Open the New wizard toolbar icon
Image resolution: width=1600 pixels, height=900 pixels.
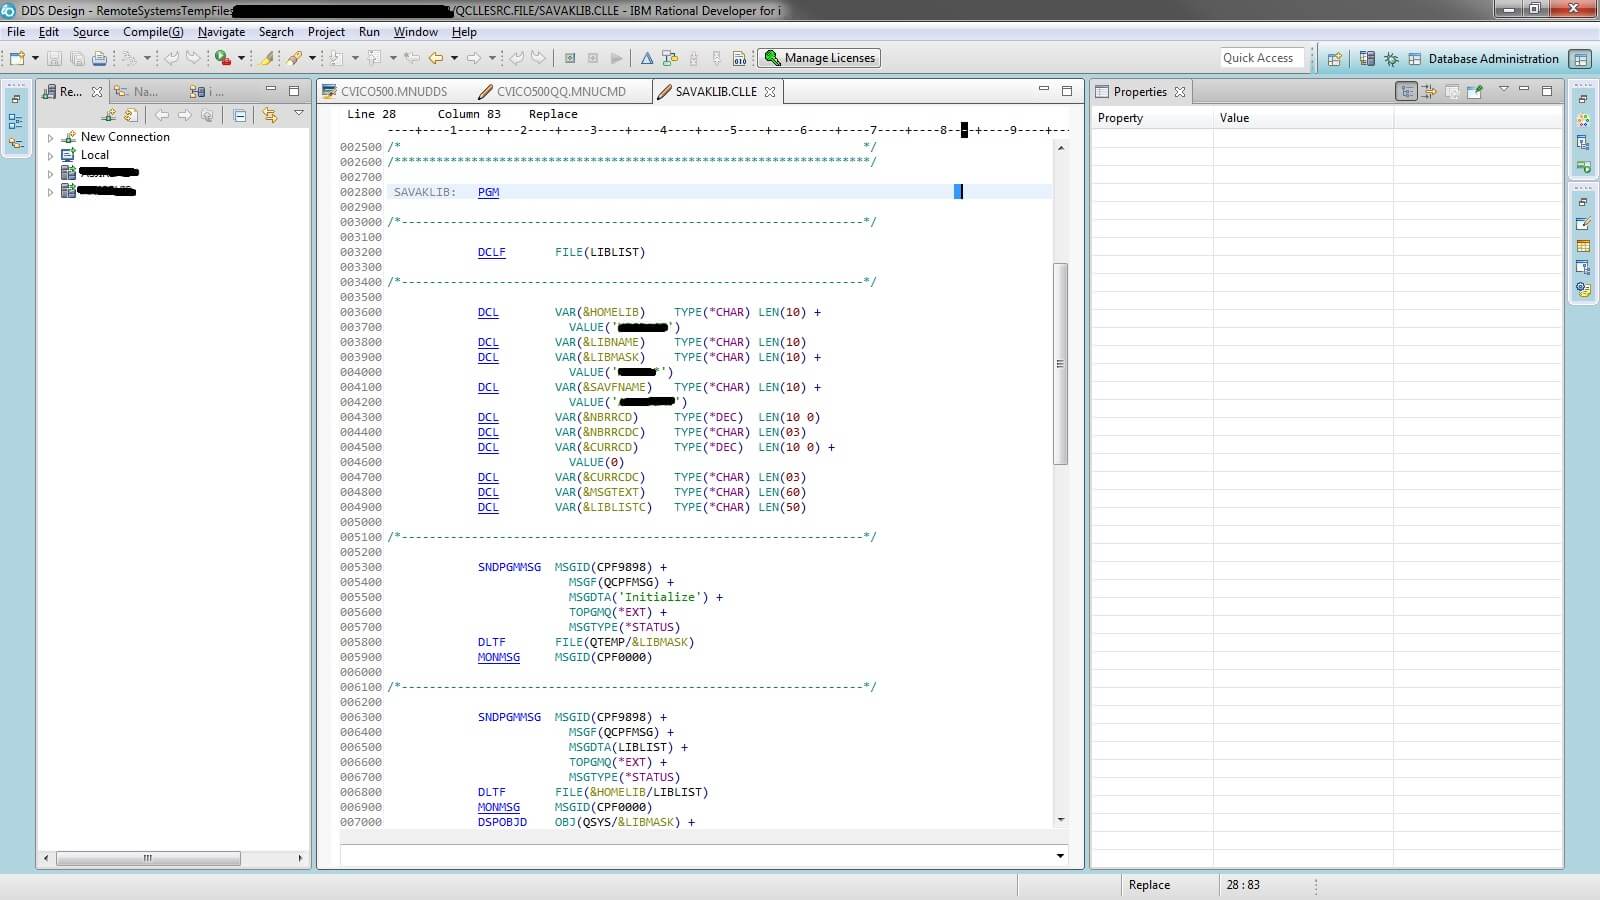[x=17, y=59]
